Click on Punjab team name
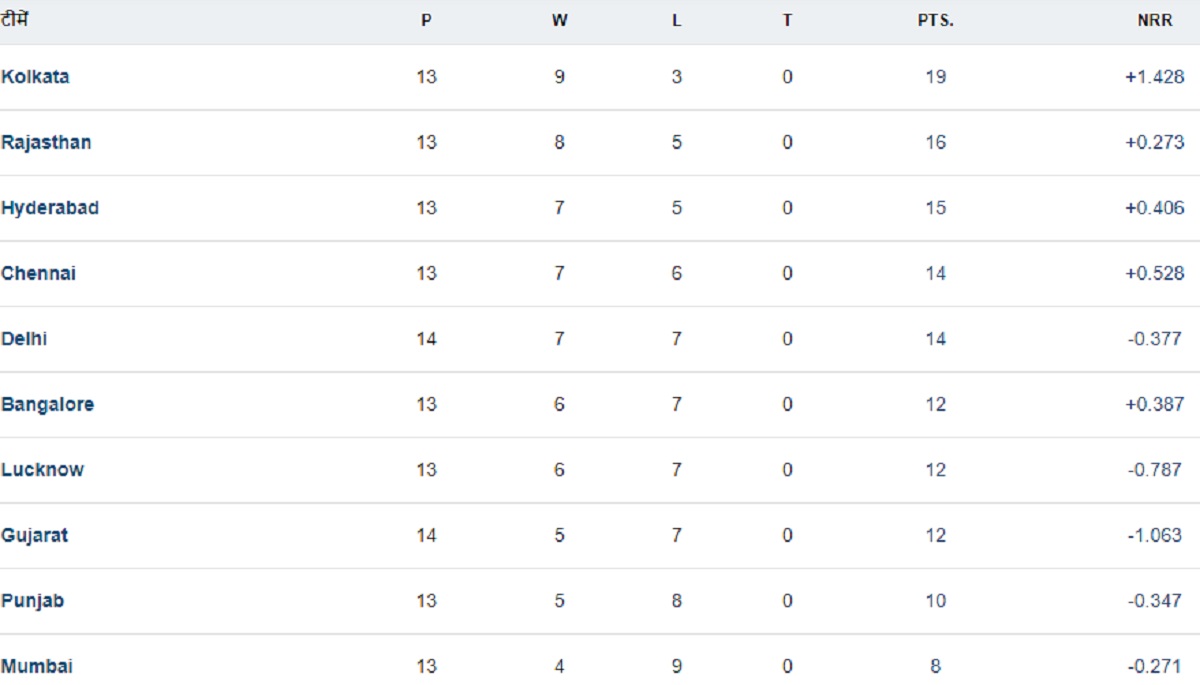This screenshot has height=685, width=1200. pos(33,601)
